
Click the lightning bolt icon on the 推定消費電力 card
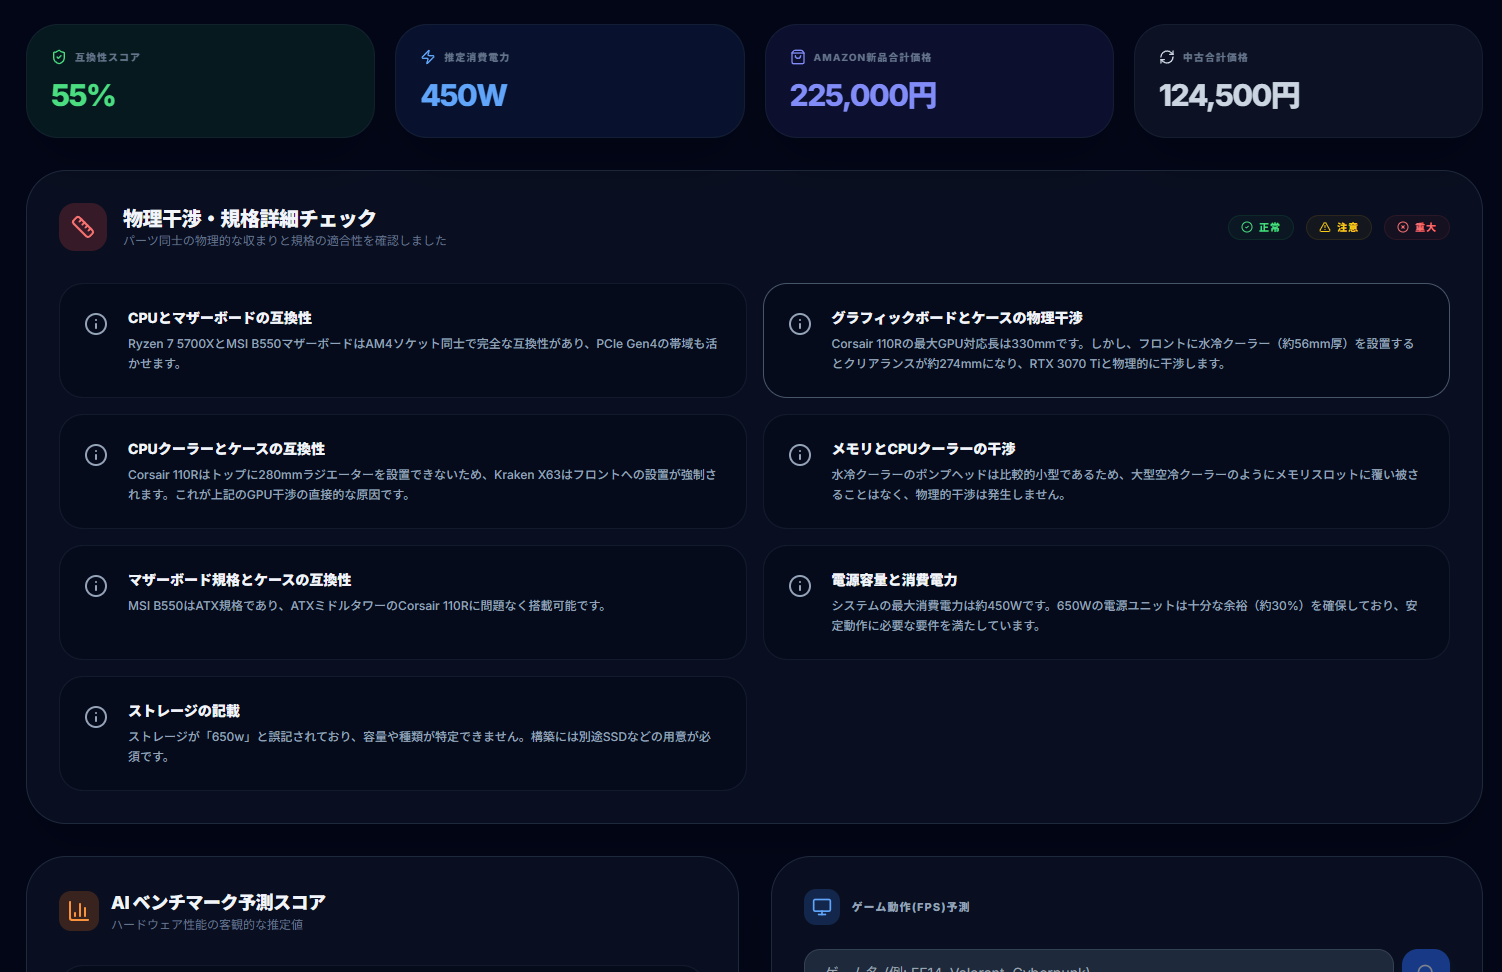(x=427, y=57)
